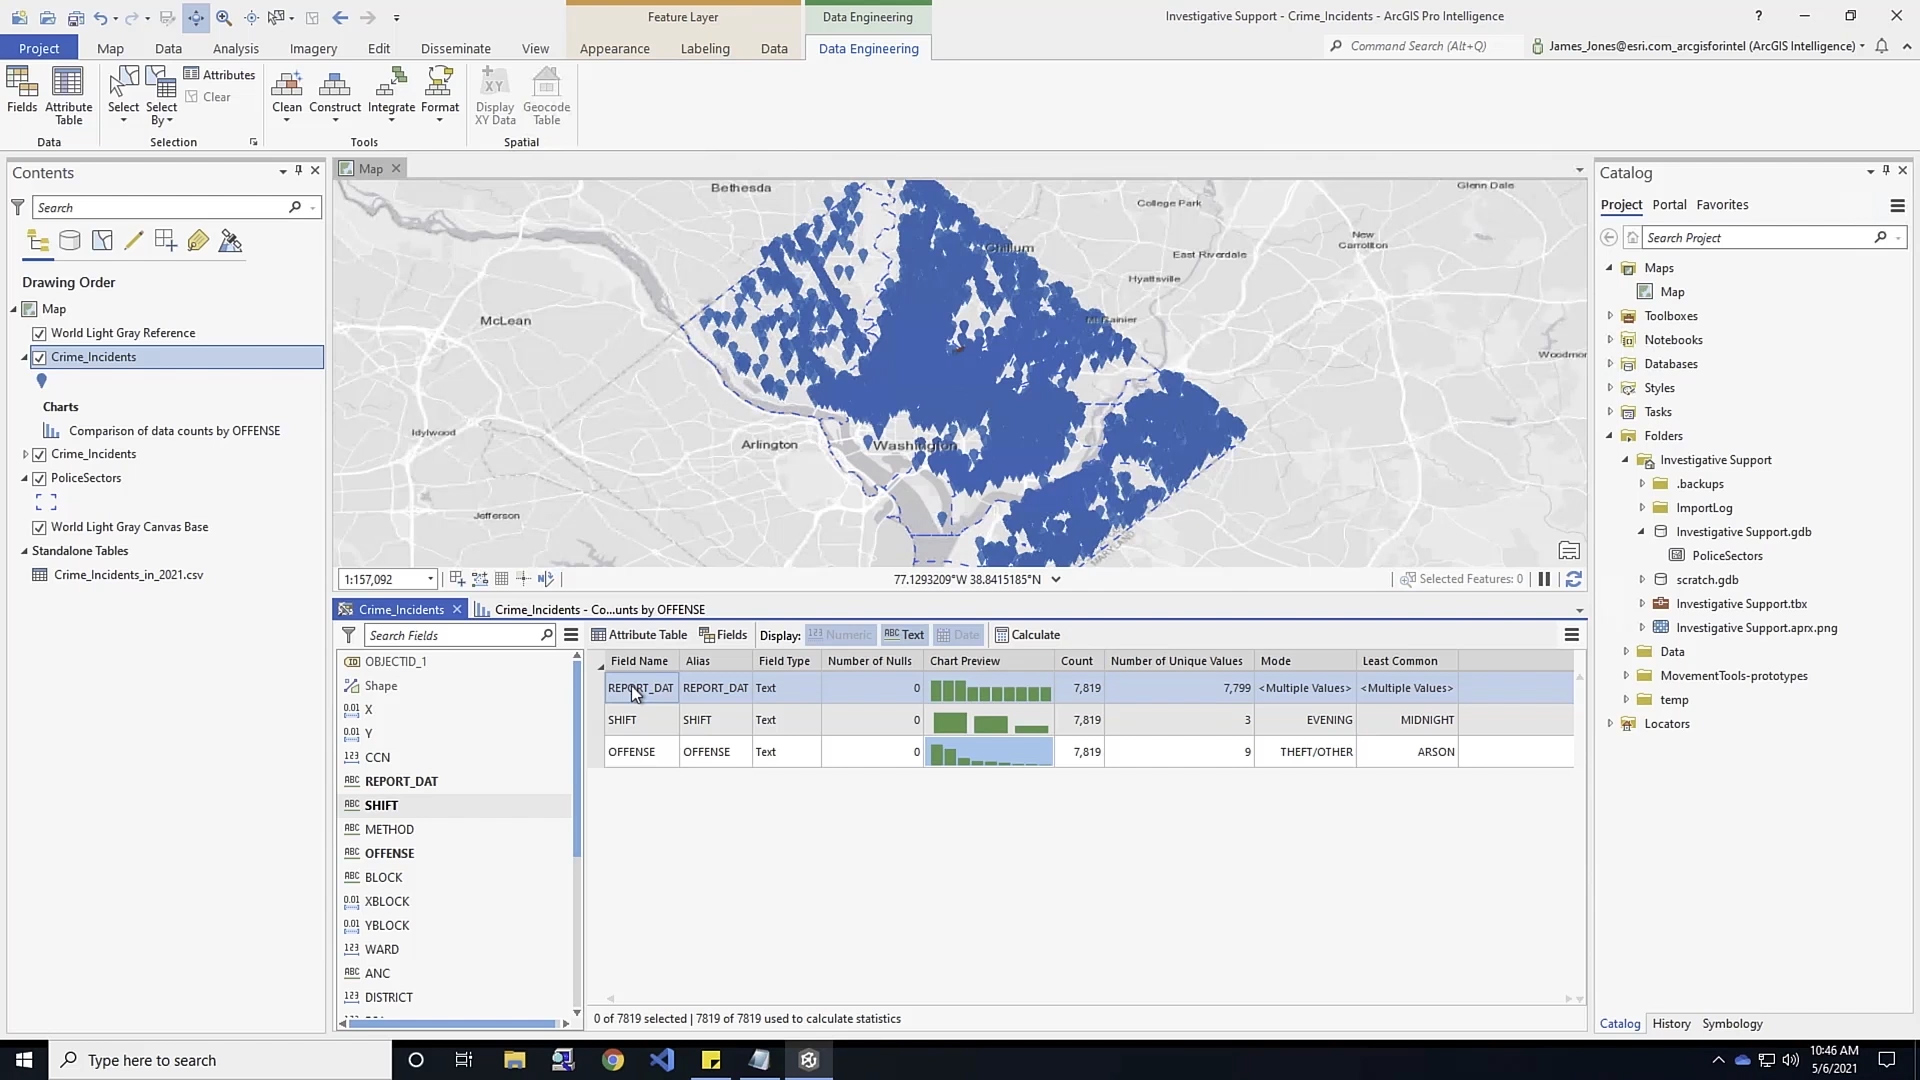Expand the second Crime_Incidents layer

click(25, 454)
